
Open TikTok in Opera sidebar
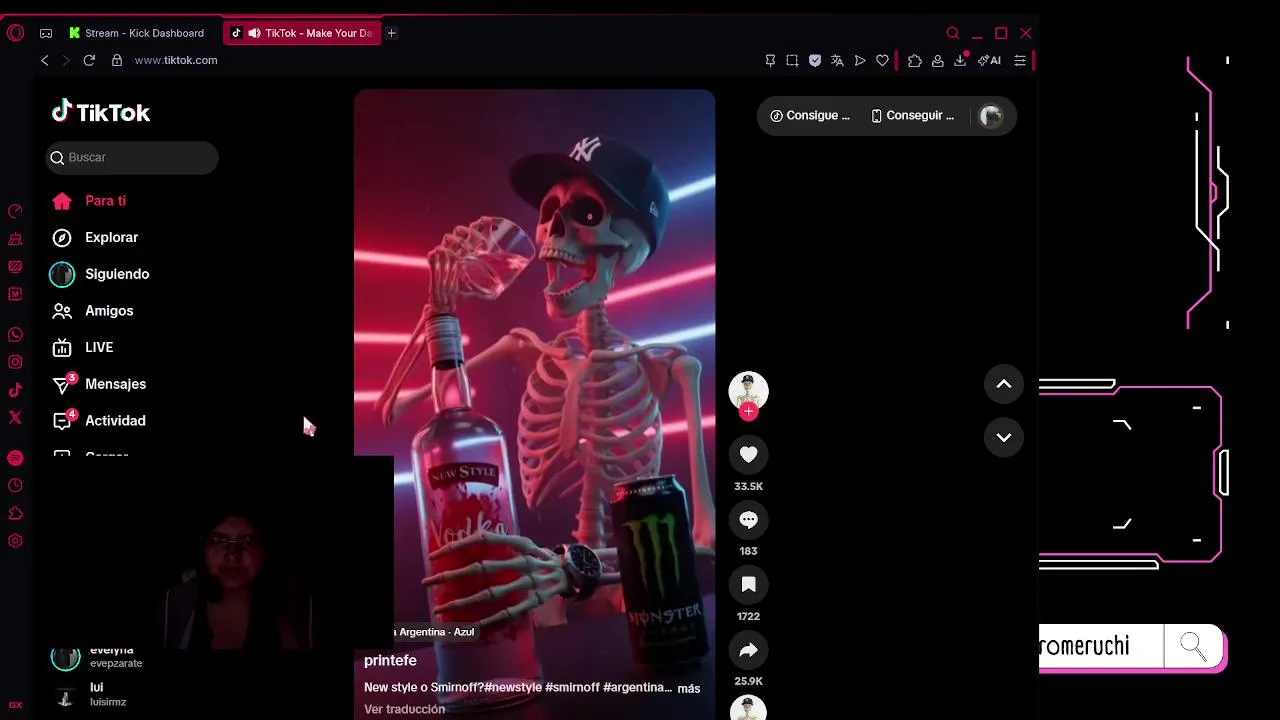tap(15, 390)
